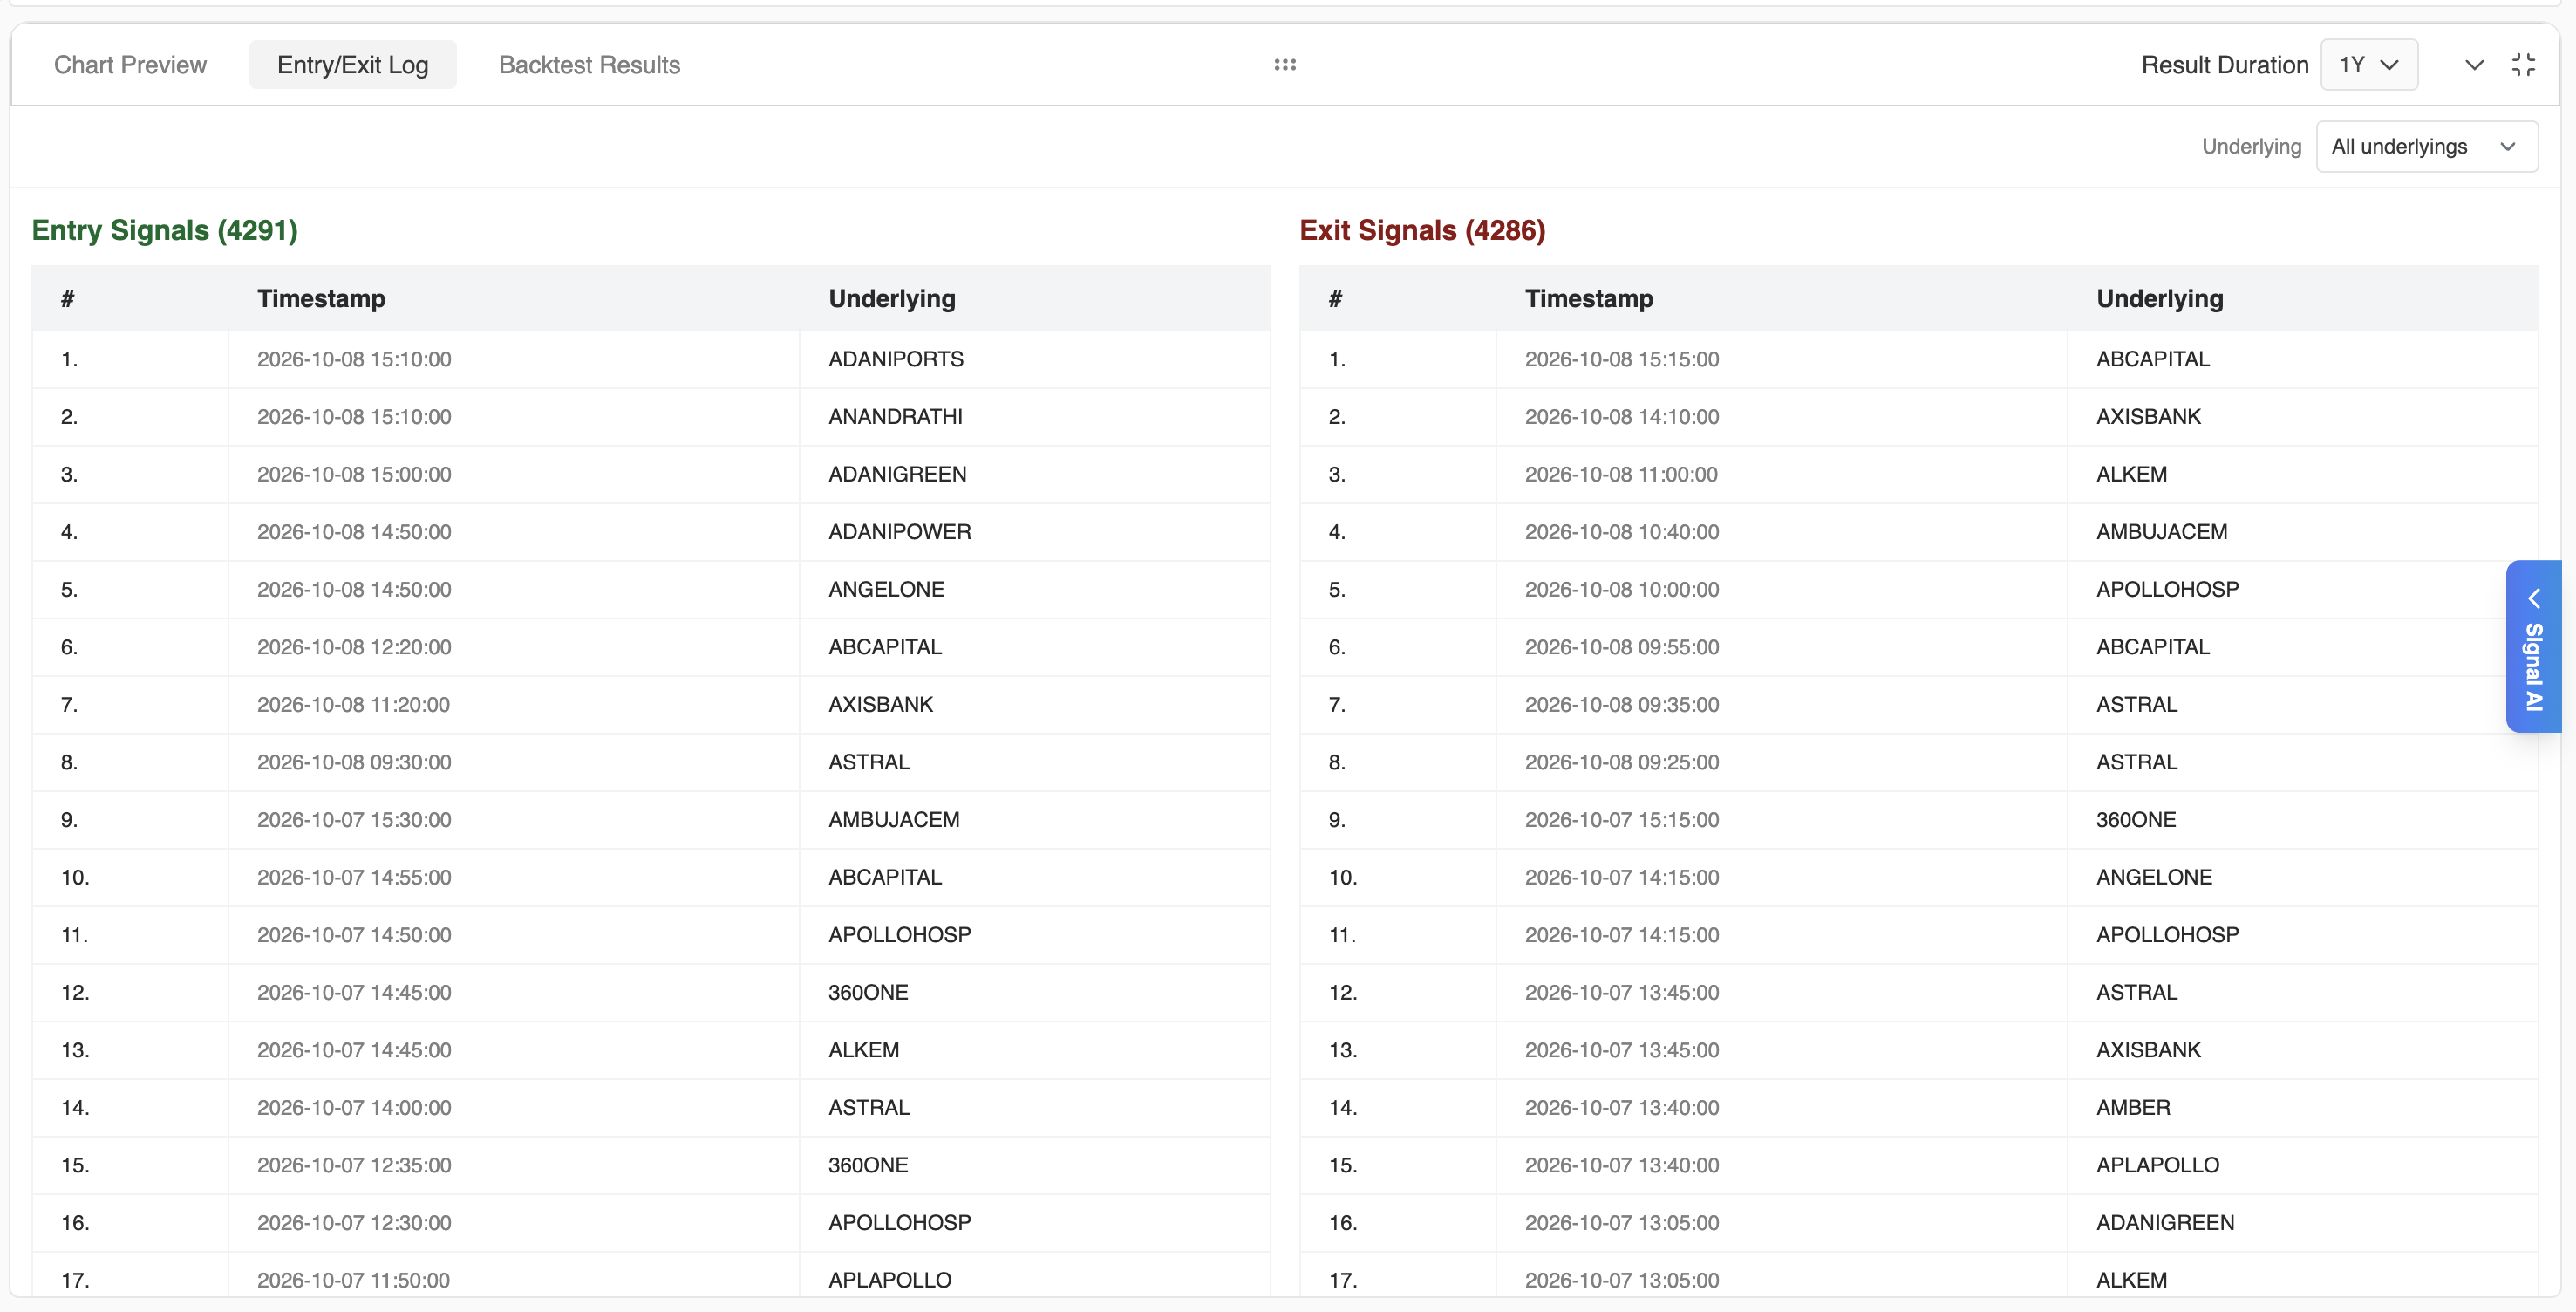
Task: Click the Entry Signals (4291) heading
Action: 165,230
